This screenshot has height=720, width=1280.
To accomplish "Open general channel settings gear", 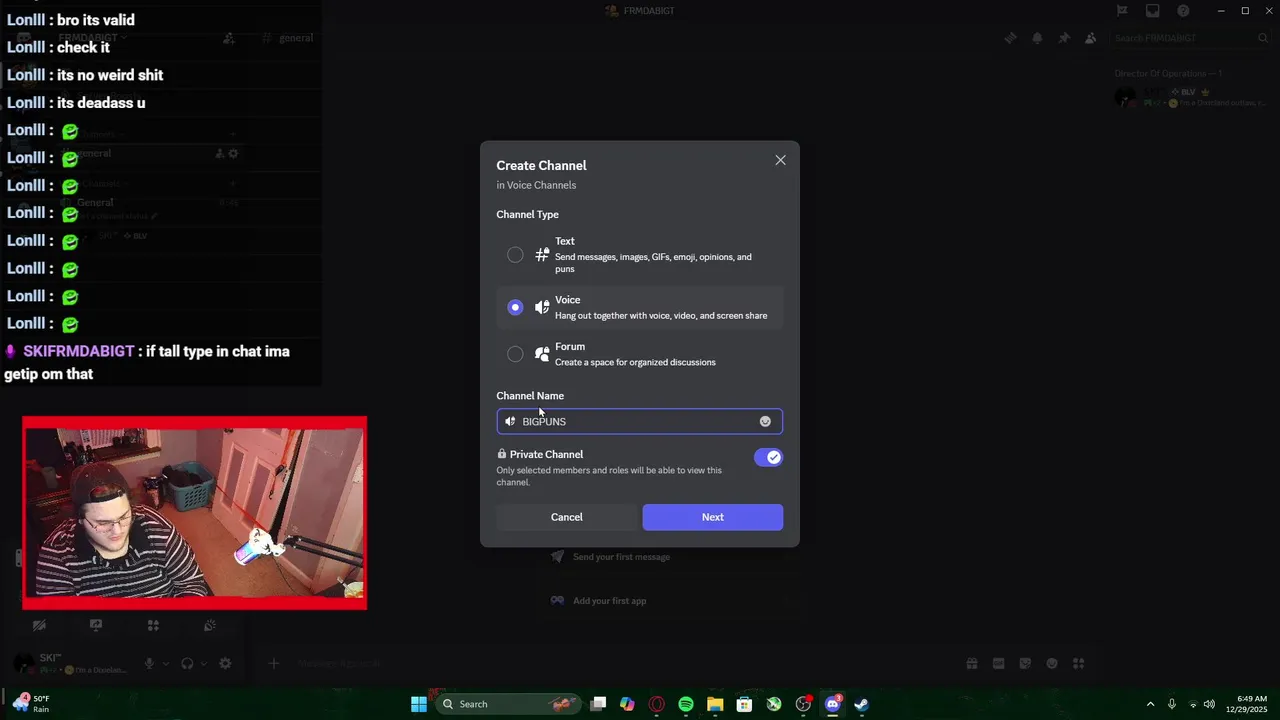I will click(x=233, y=154).
